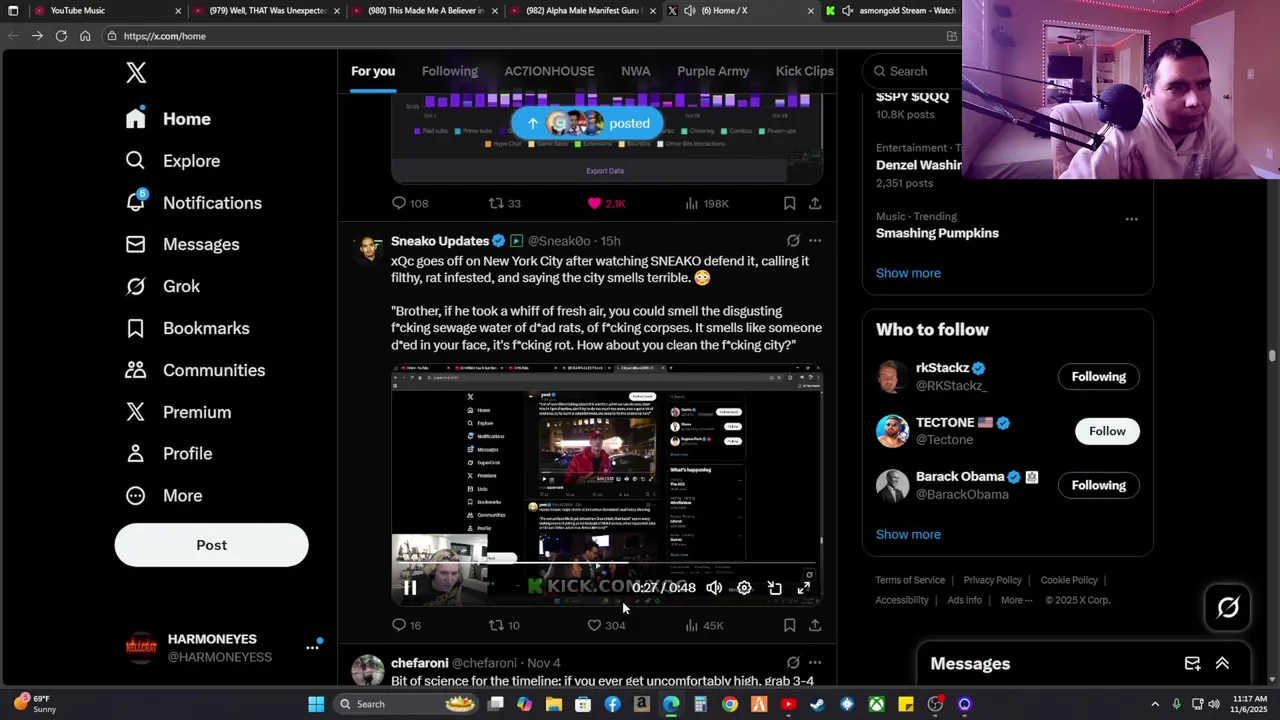Switch to the NWA tab
Screen dimensions: 1280x720
pos(635,71)
